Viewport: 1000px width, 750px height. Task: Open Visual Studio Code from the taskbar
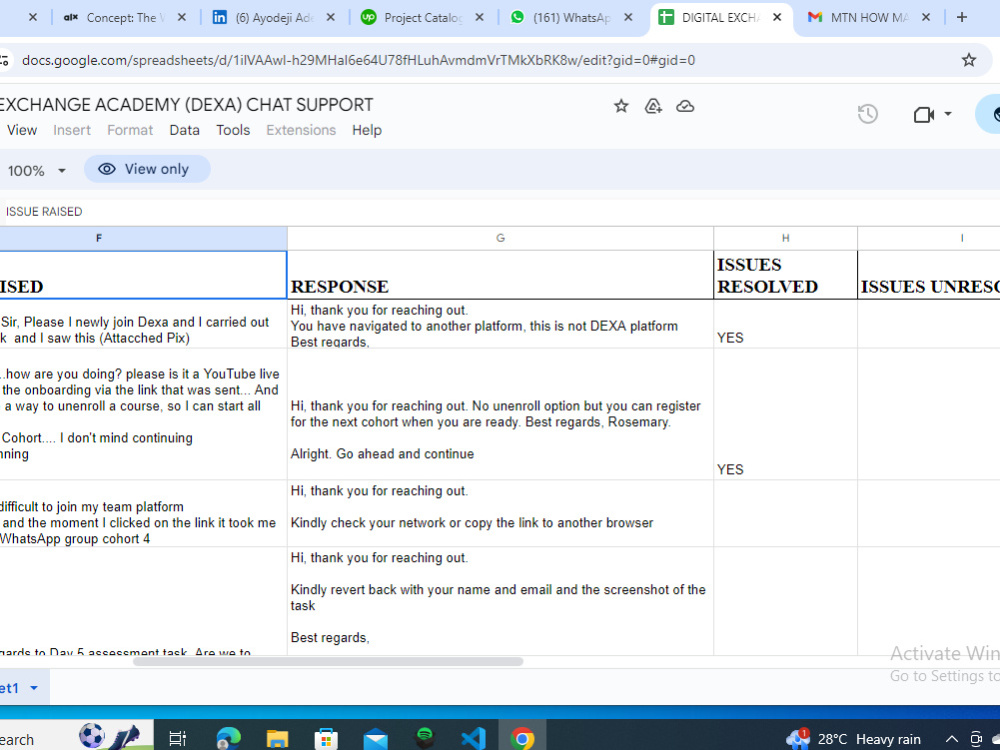click(x=473, y=739)
